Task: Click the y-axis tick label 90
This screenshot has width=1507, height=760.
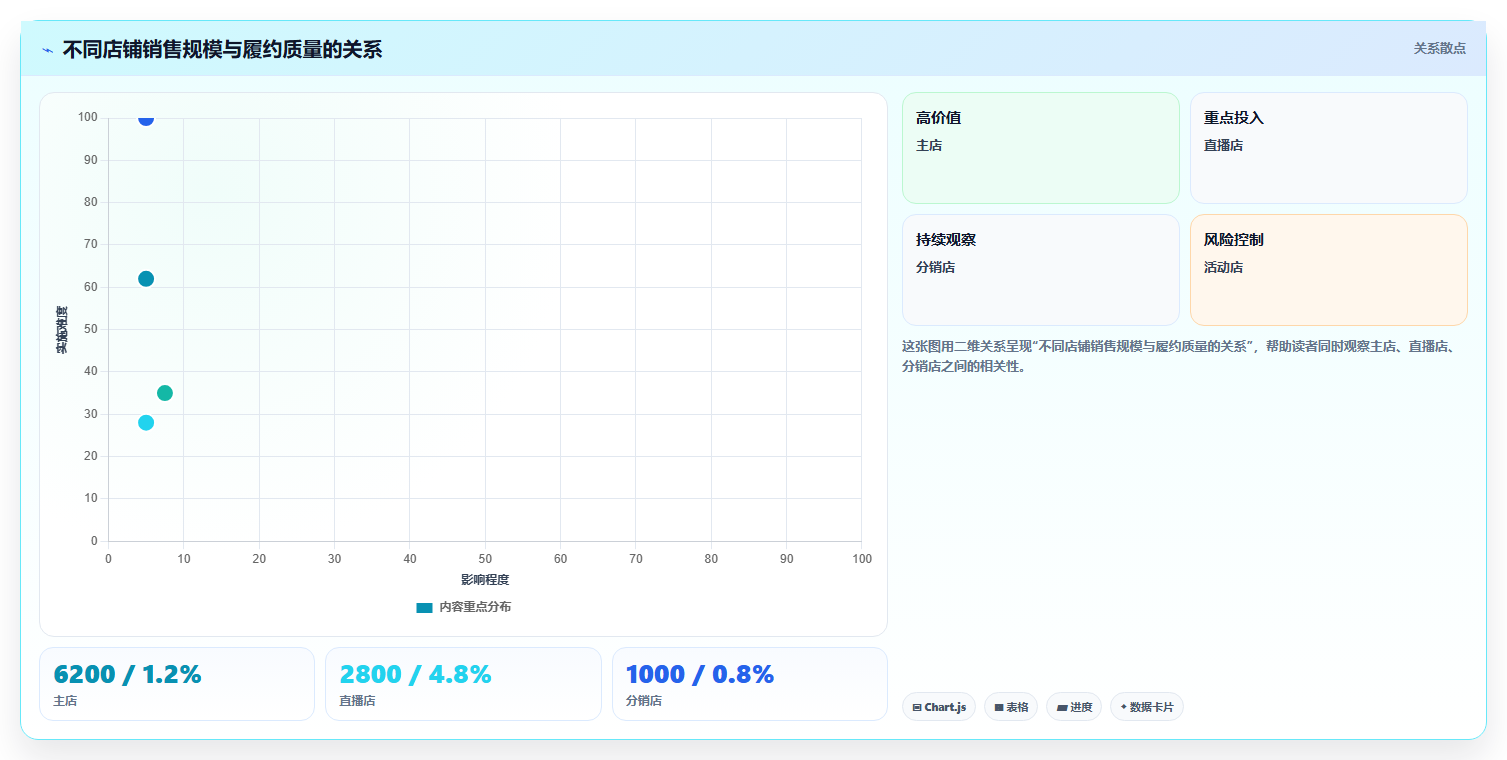Action: [91, 160]
